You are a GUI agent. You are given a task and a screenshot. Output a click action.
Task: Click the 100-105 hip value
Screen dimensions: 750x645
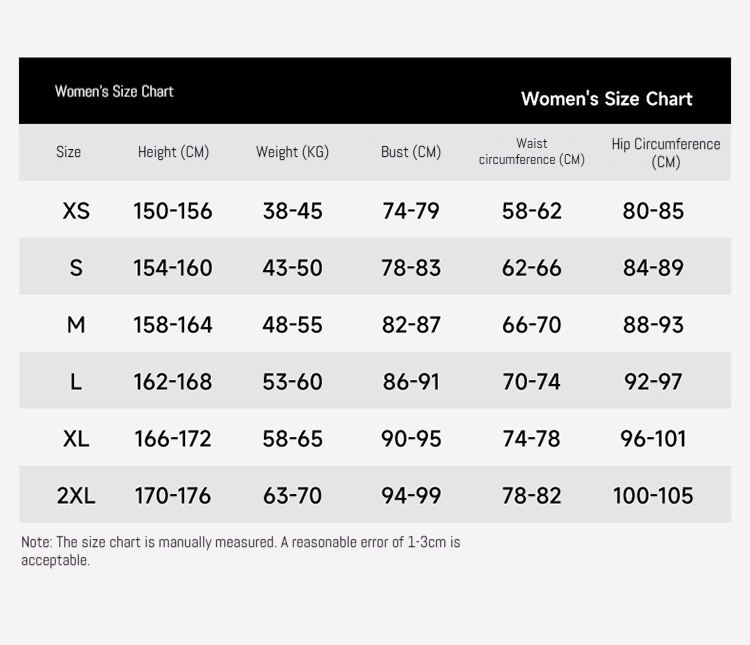653,495
